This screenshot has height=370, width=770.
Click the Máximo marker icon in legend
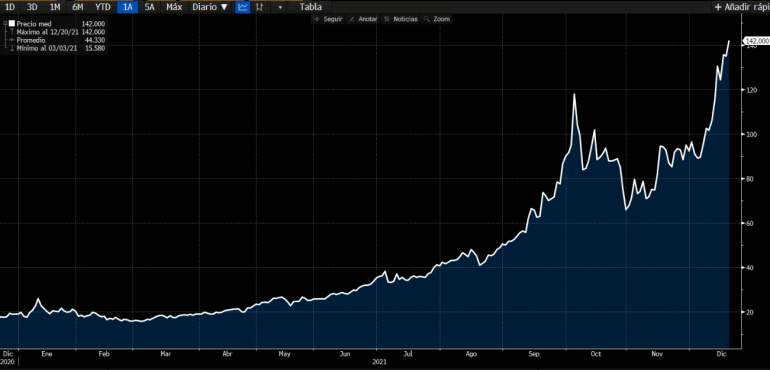[12, 31]
